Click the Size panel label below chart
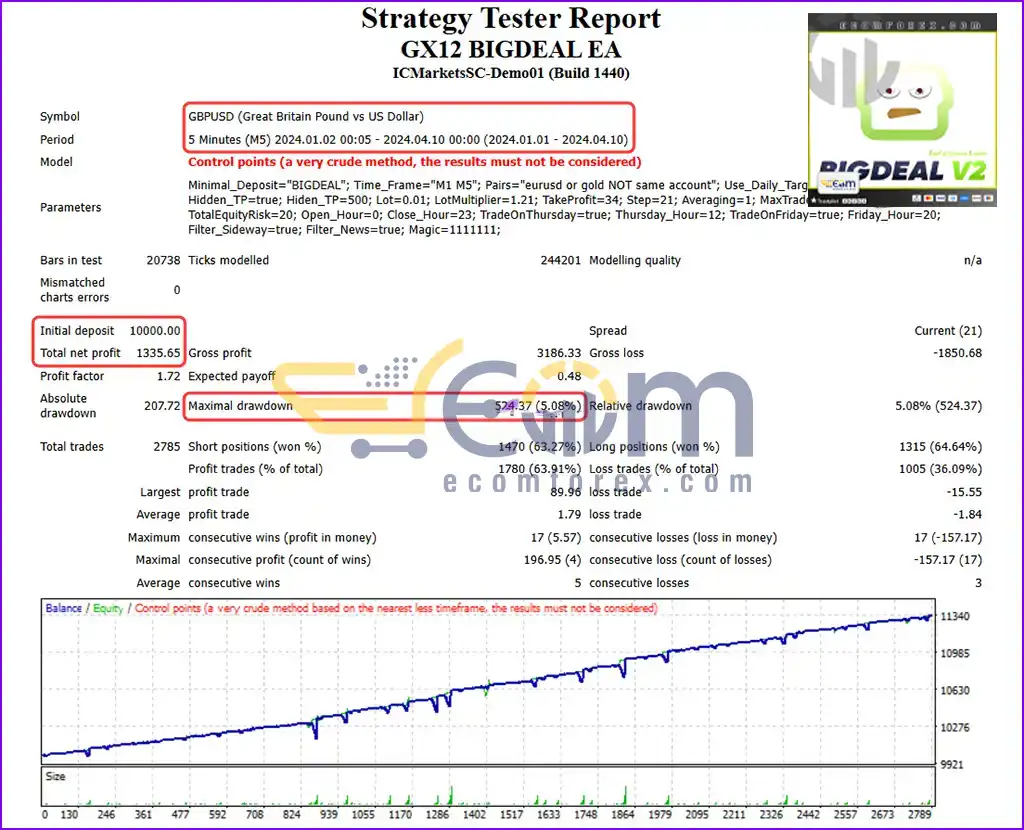 pos(56,776)
